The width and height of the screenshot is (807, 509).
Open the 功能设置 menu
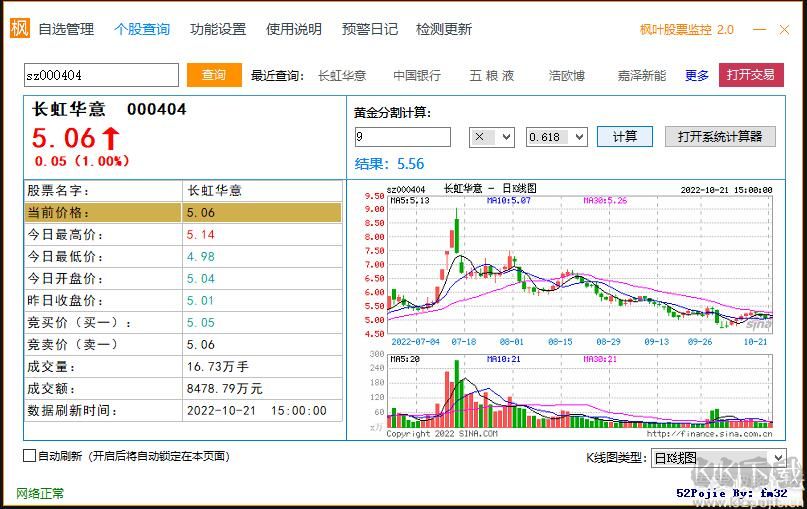click(218, 29)
